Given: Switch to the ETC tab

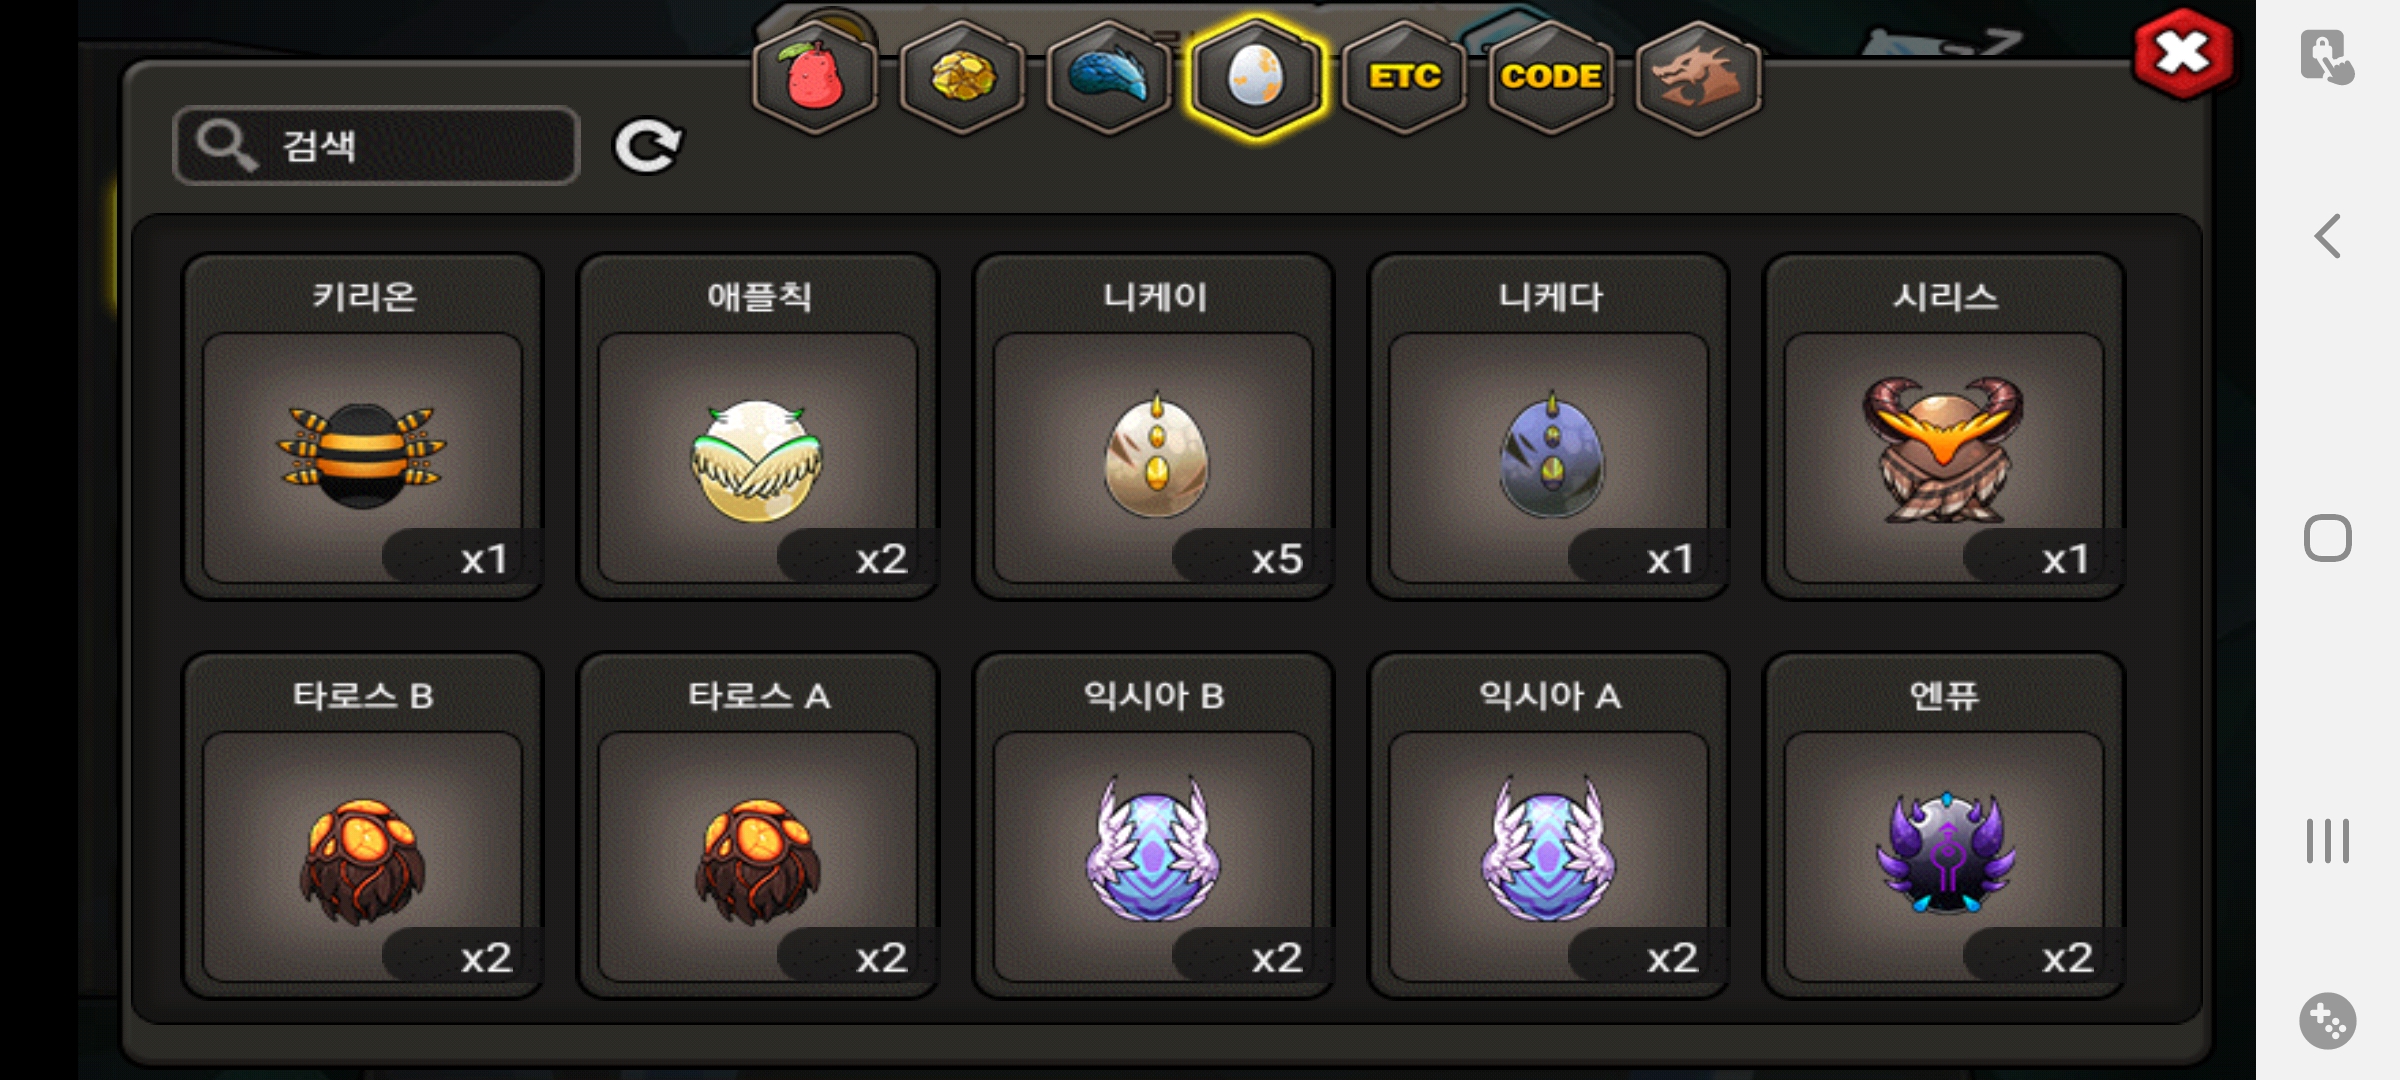Looking at the screenshot, I should 1404,77.
